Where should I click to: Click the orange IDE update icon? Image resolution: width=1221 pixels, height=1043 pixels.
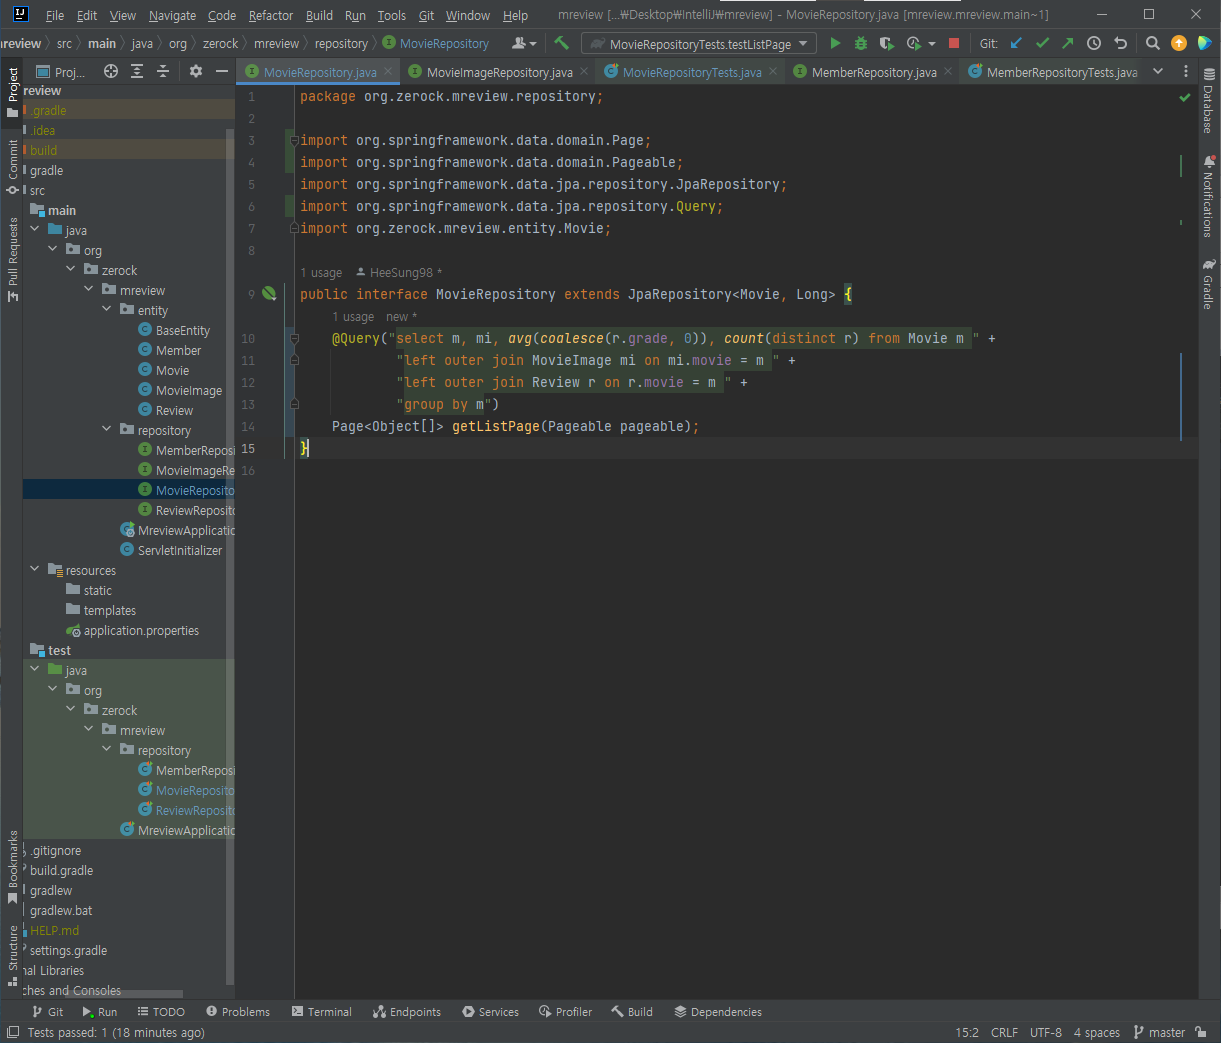point(1178,43)
